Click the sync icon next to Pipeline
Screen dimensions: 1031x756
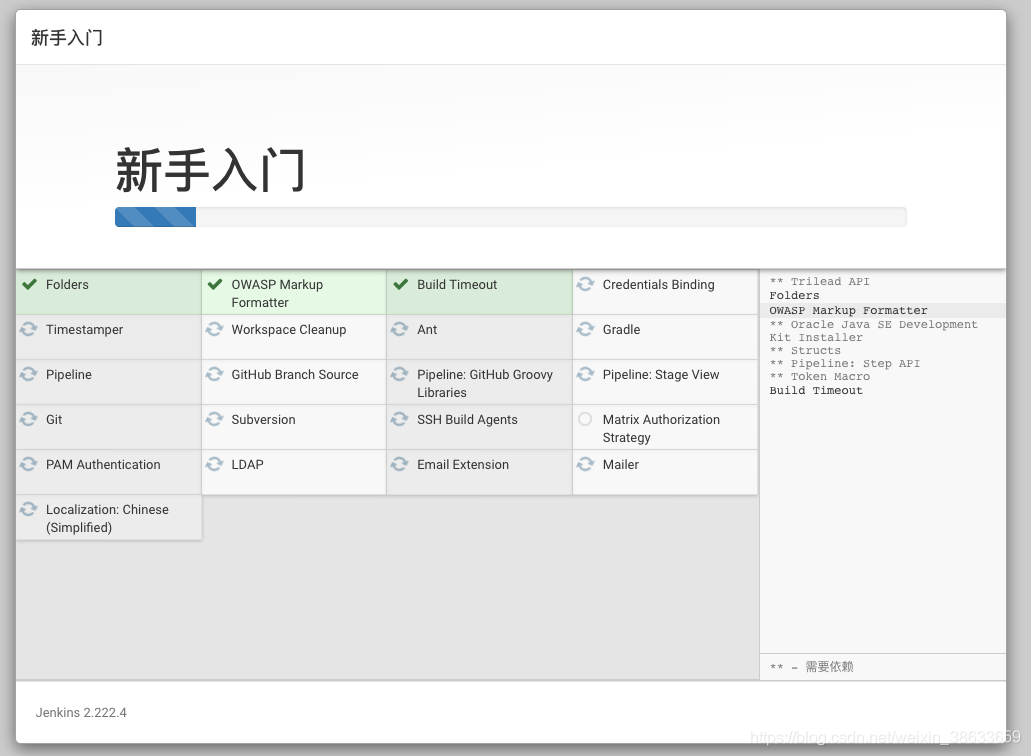[x=28, y=374]
